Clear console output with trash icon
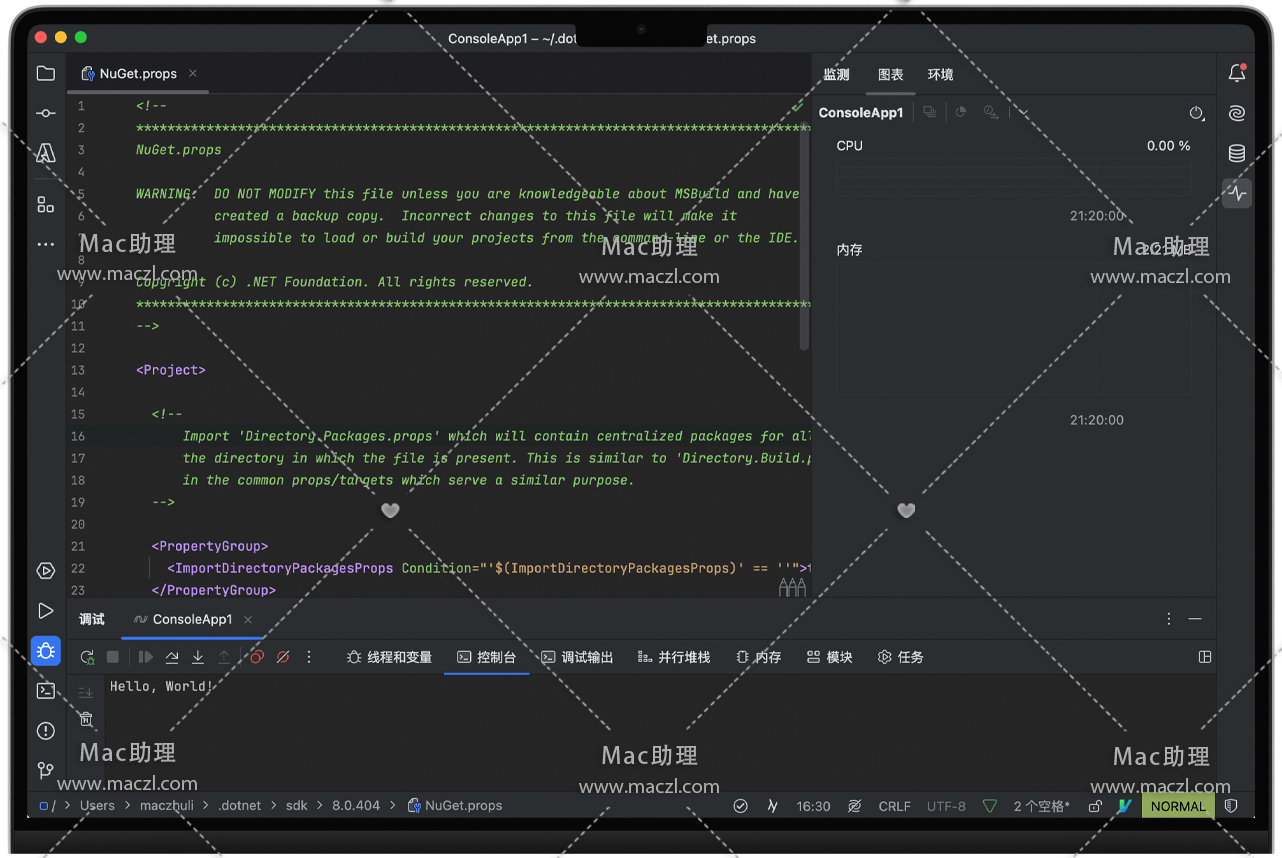This screenshot has height=858, width=1282. (x=86, y=718)
